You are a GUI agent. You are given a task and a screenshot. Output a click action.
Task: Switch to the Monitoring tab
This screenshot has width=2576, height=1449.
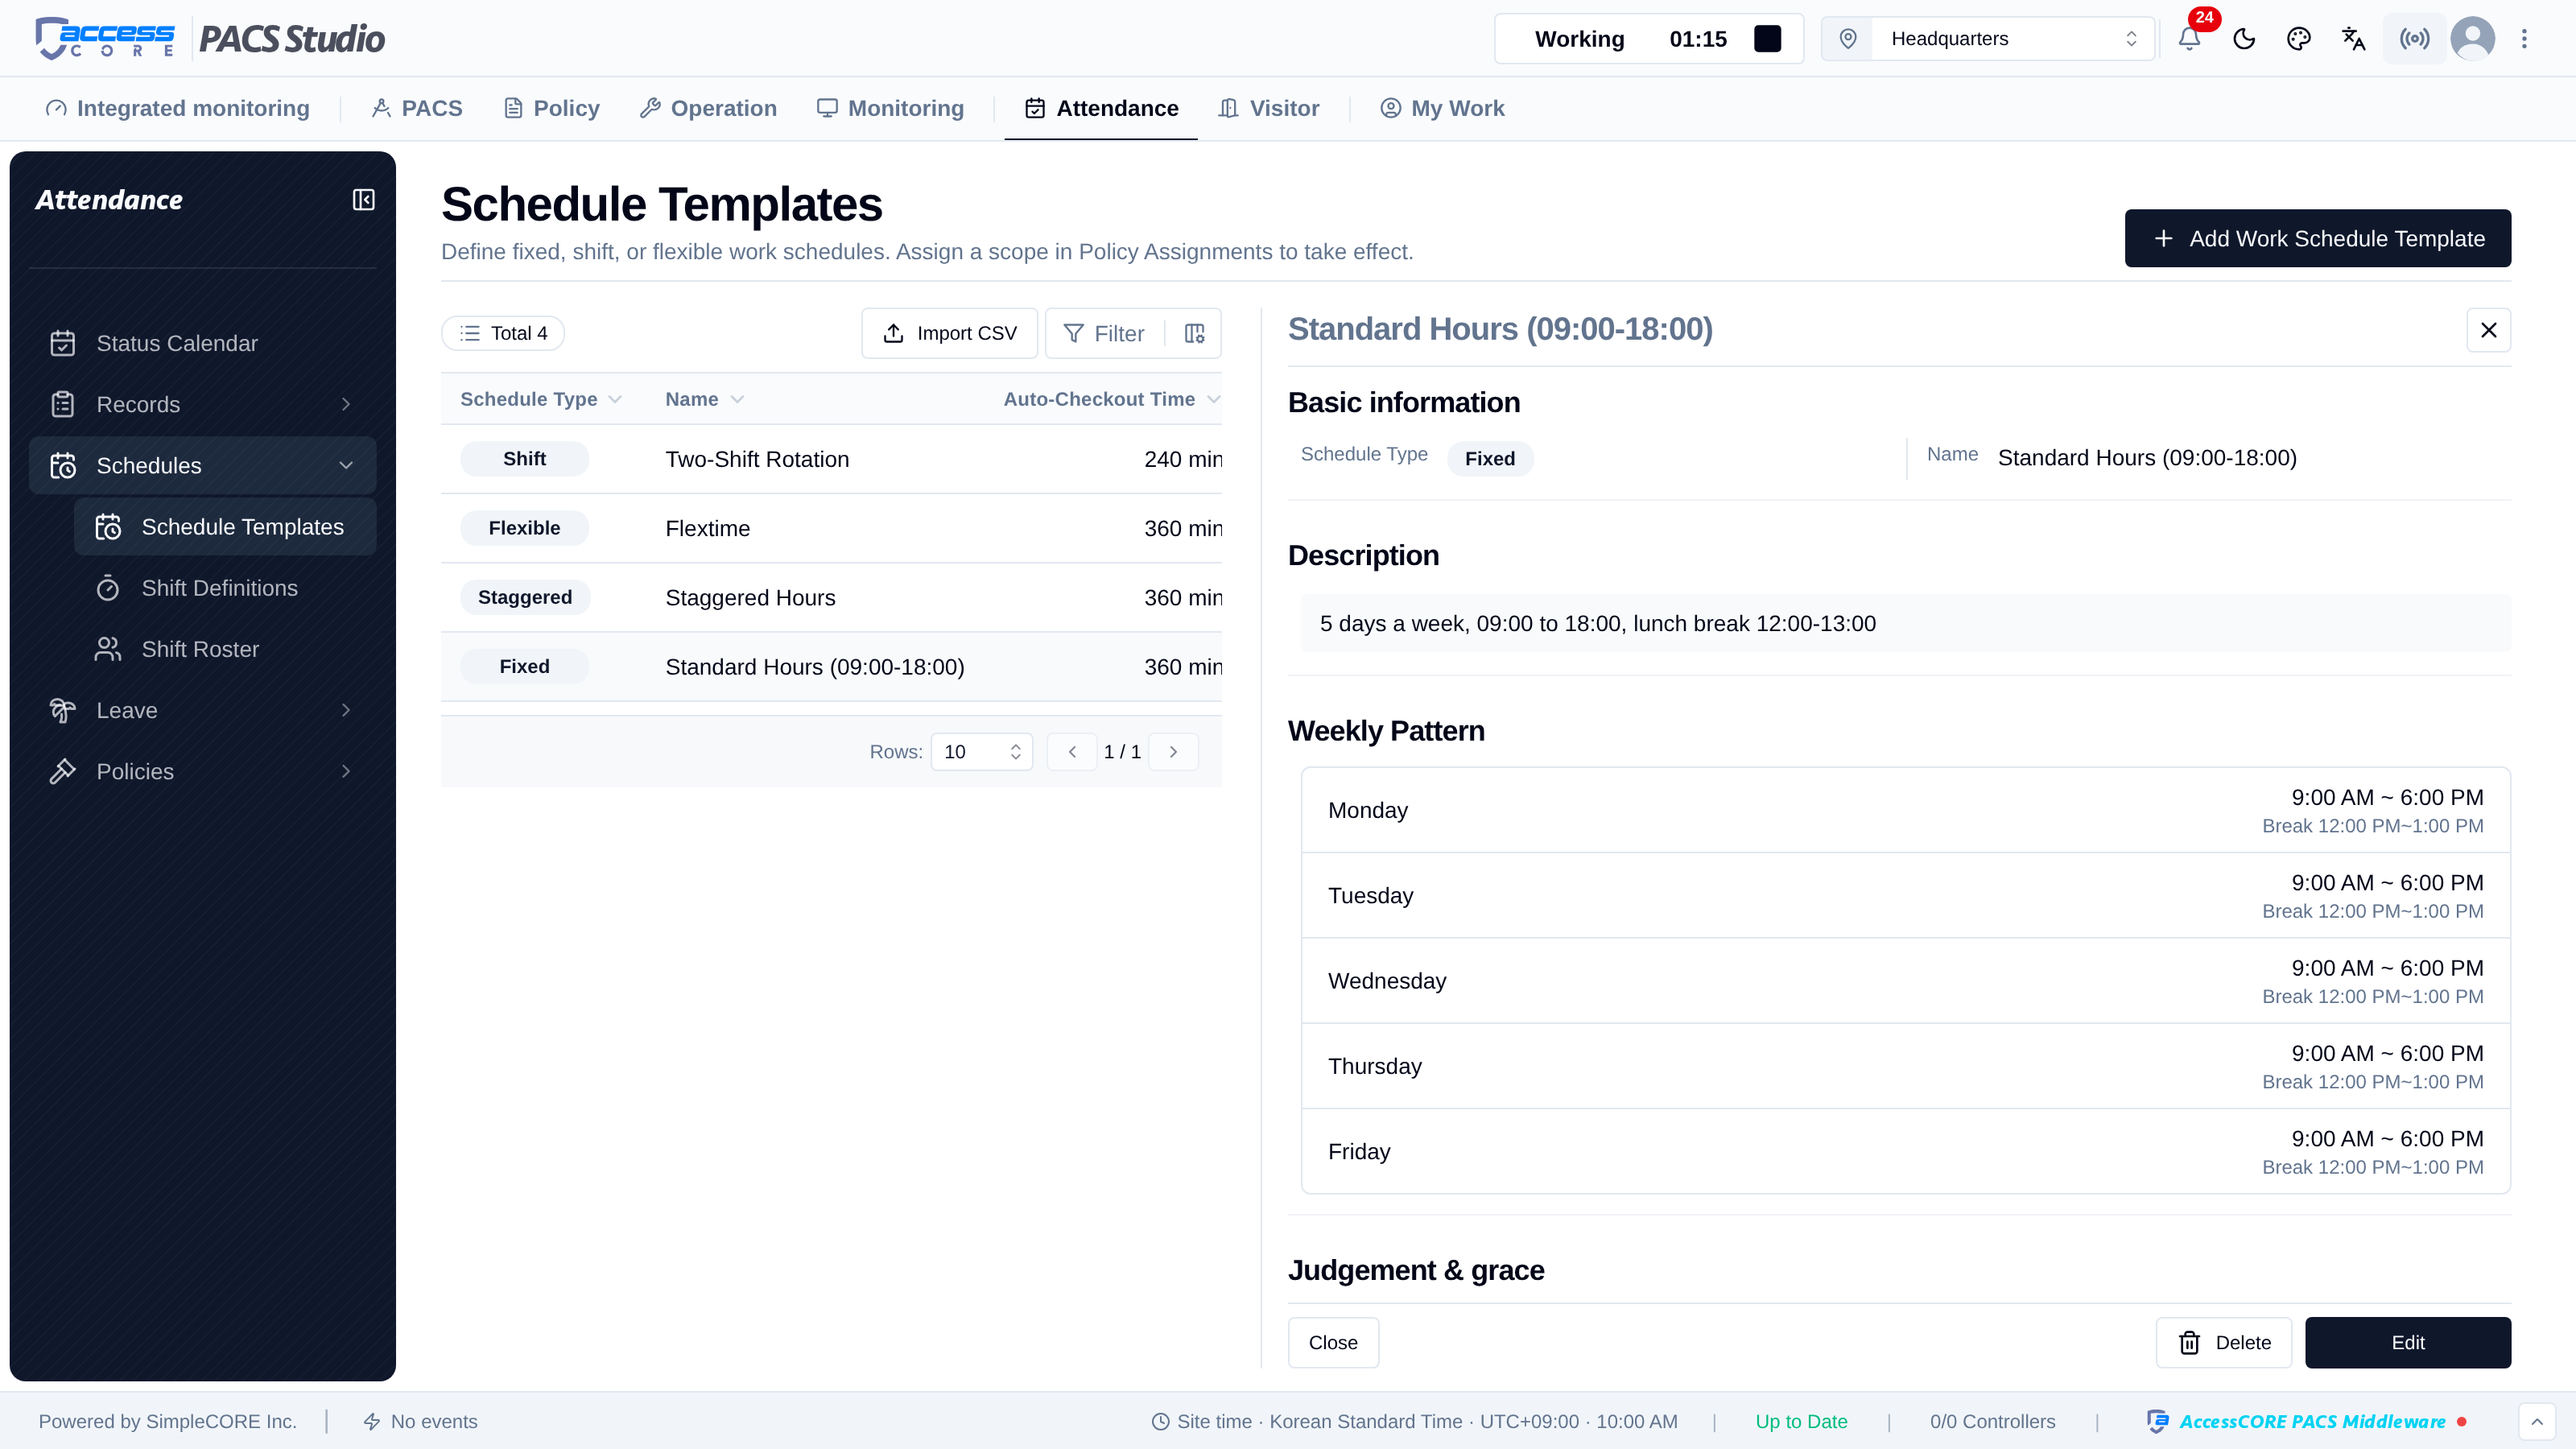(890, 108)
